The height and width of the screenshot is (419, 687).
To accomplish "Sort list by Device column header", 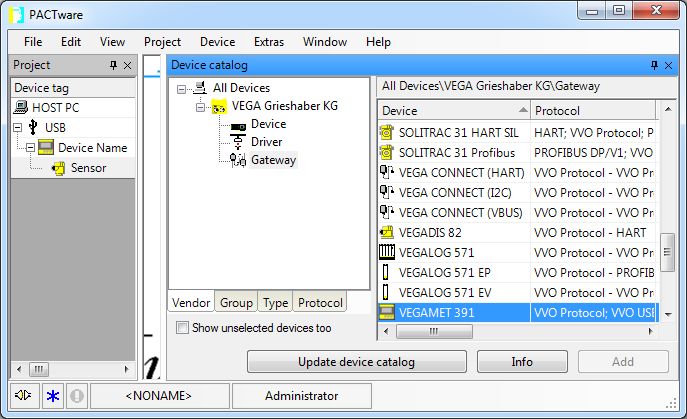I will point(454,110).
